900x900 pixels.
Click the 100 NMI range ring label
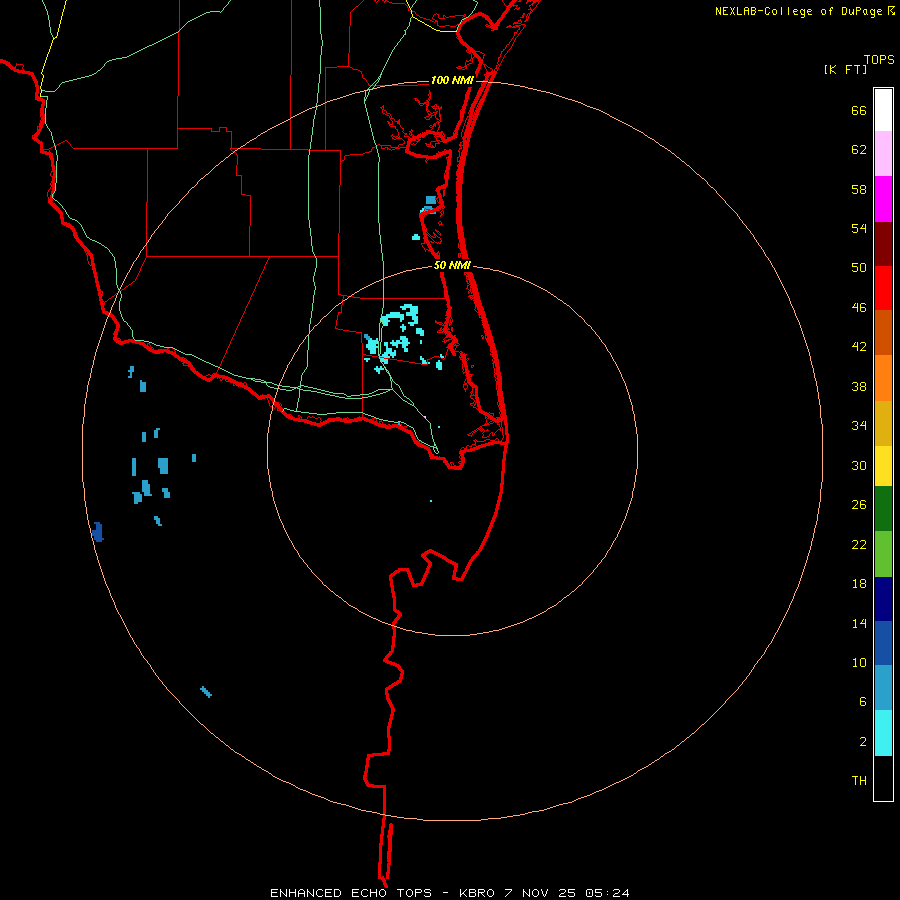(452, 80)
